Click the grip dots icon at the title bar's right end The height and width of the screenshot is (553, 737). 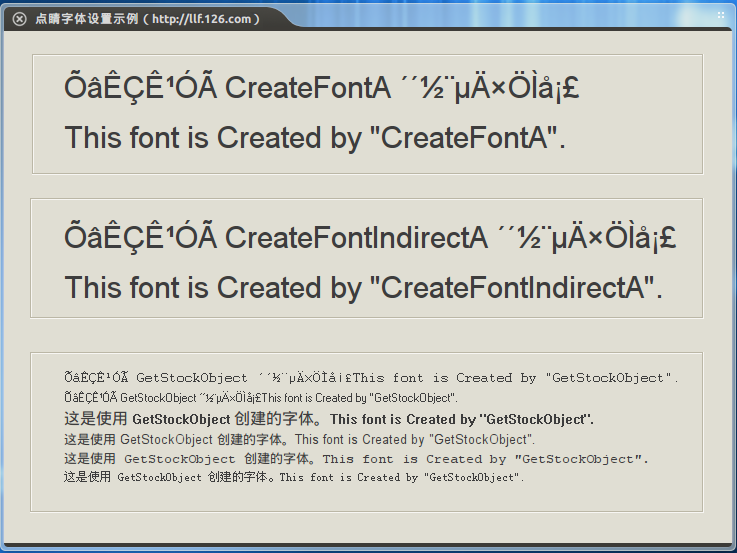point(721,16)
